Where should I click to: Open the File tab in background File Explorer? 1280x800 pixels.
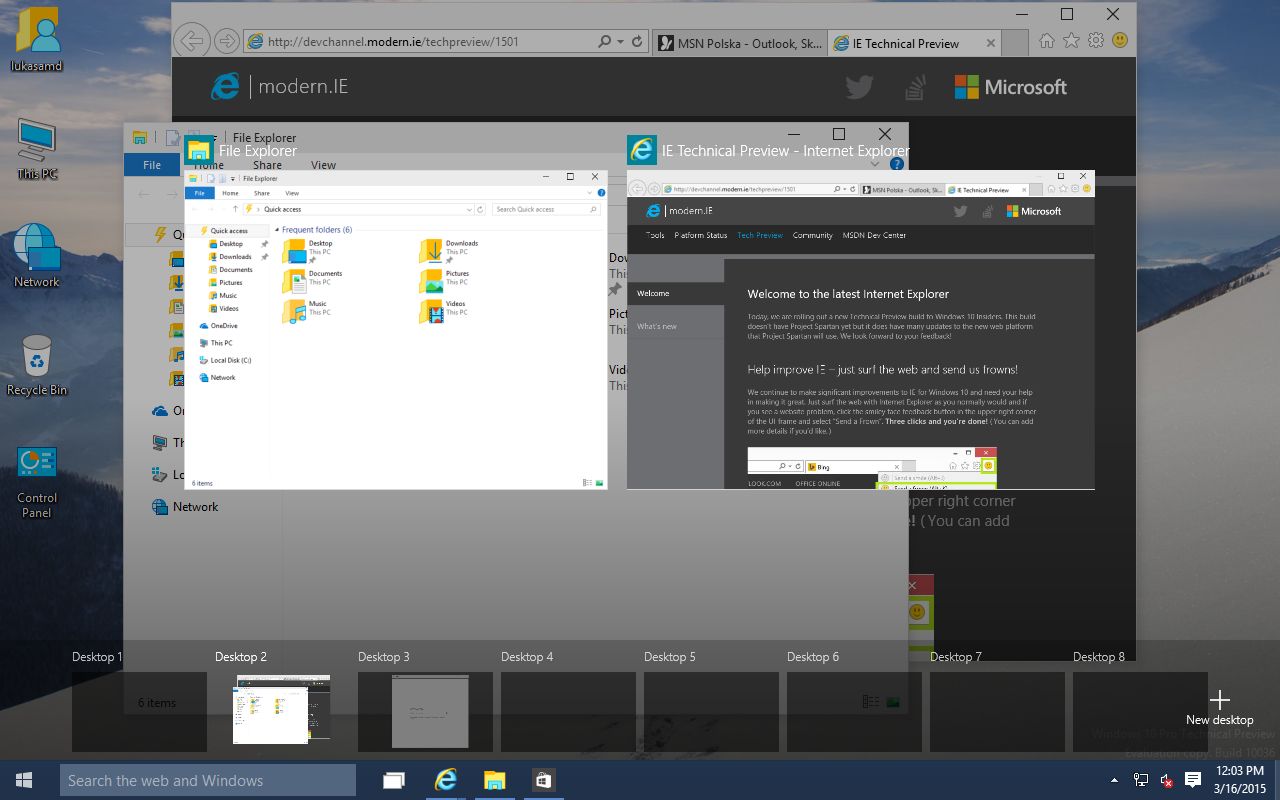(x=152, y=165)
